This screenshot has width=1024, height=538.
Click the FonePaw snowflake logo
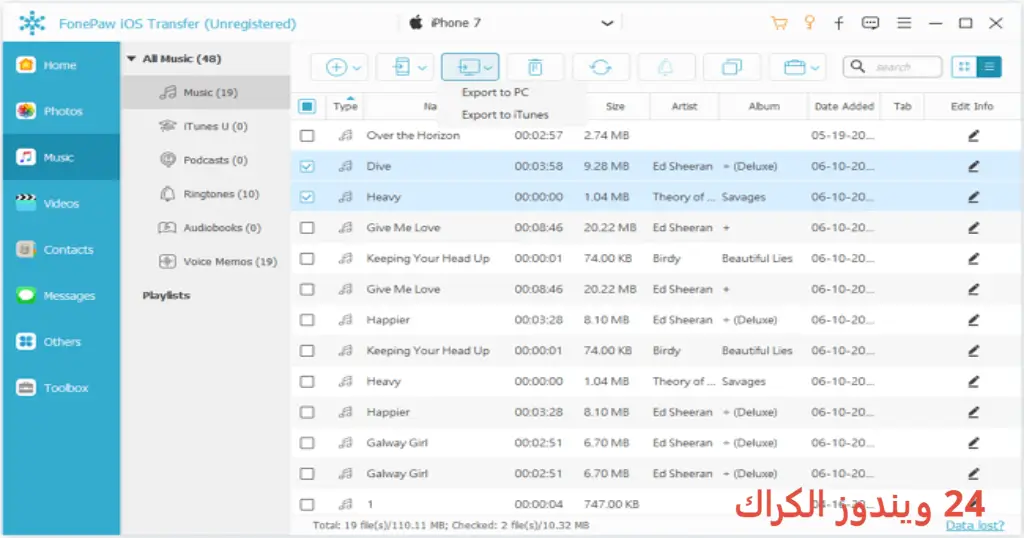coord(31,24)
